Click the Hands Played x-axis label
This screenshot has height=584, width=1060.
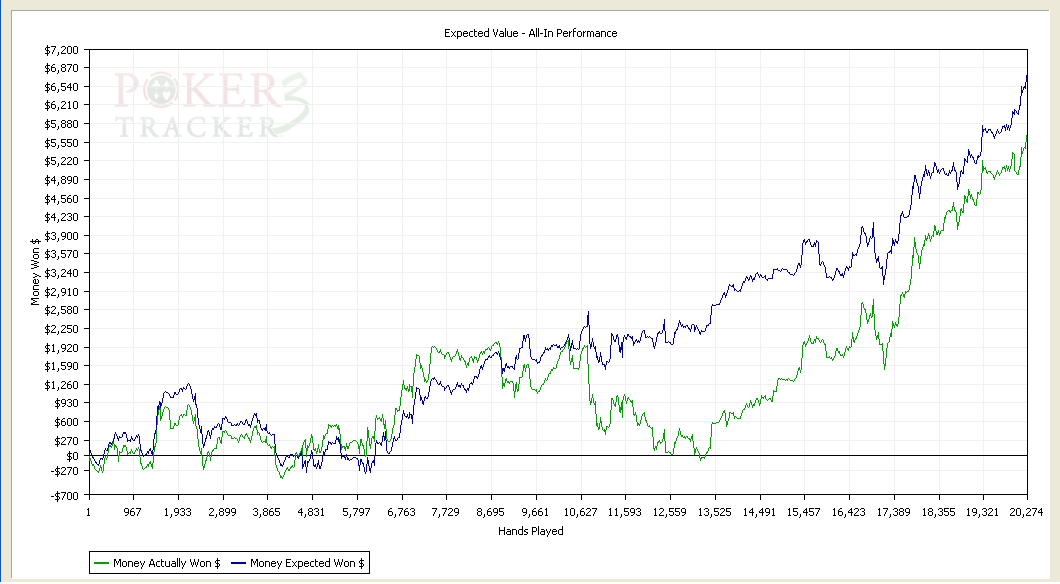tap(530, 531)
